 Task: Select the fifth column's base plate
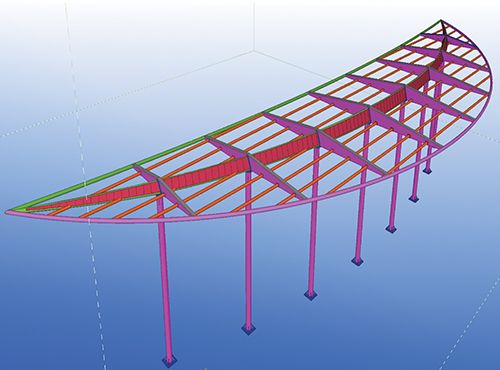[x=391, y=229]
